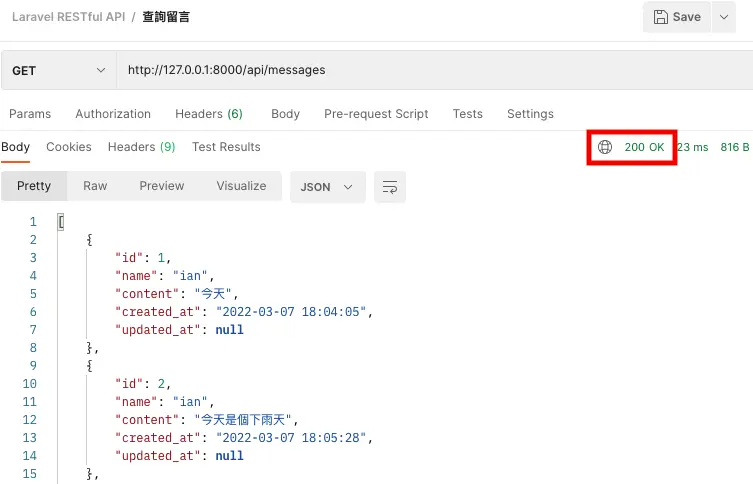Click the request URL input field
The width and height of the screenshot is (753, 484).
[x=430, y=70]
